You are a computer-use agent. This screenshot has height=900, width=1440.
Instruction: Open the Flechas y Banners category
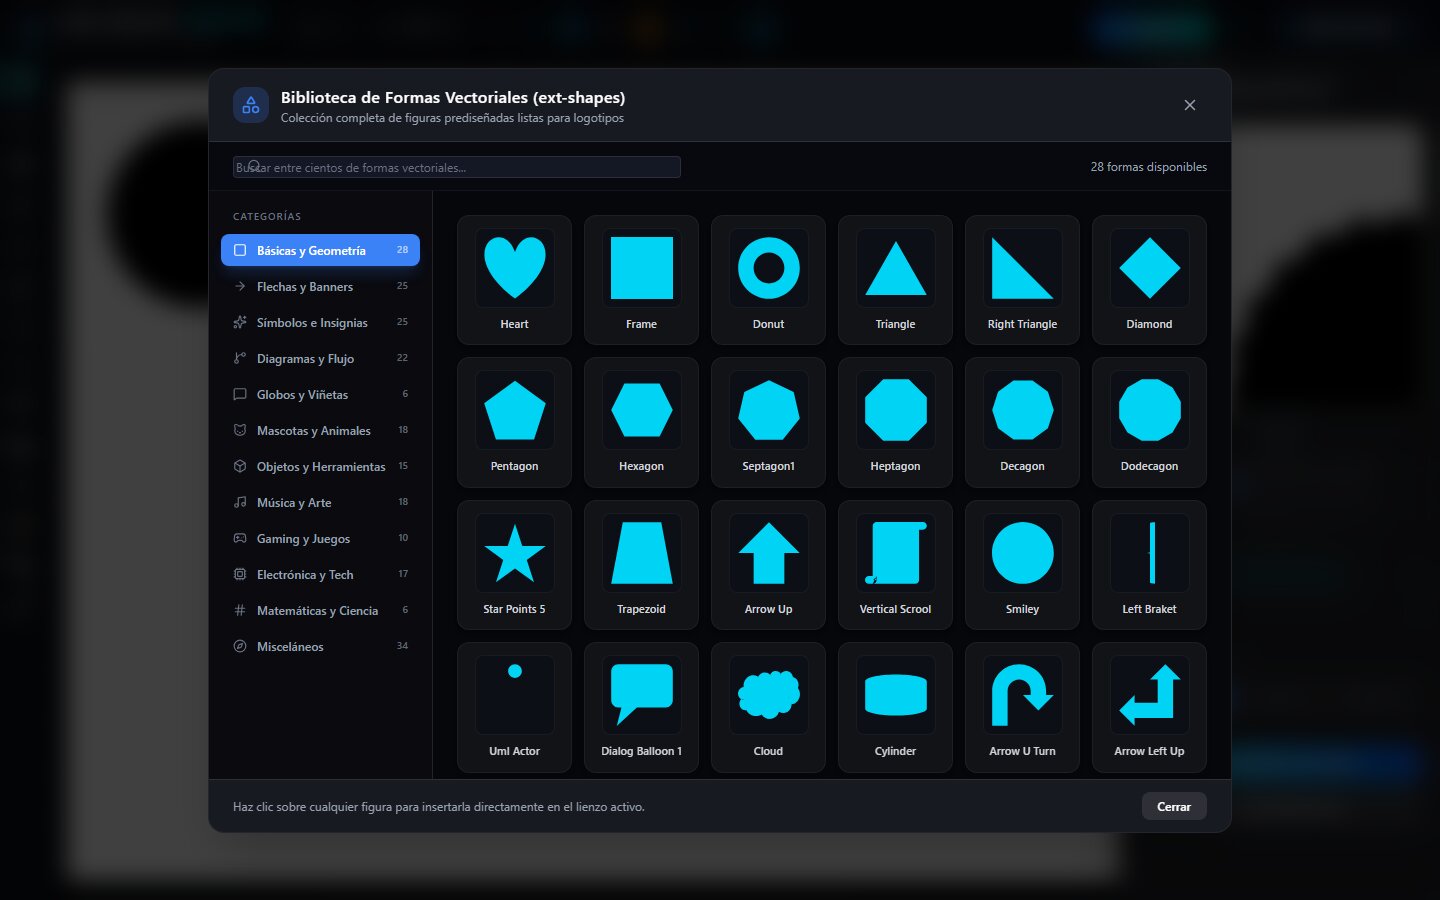point(320,286)
